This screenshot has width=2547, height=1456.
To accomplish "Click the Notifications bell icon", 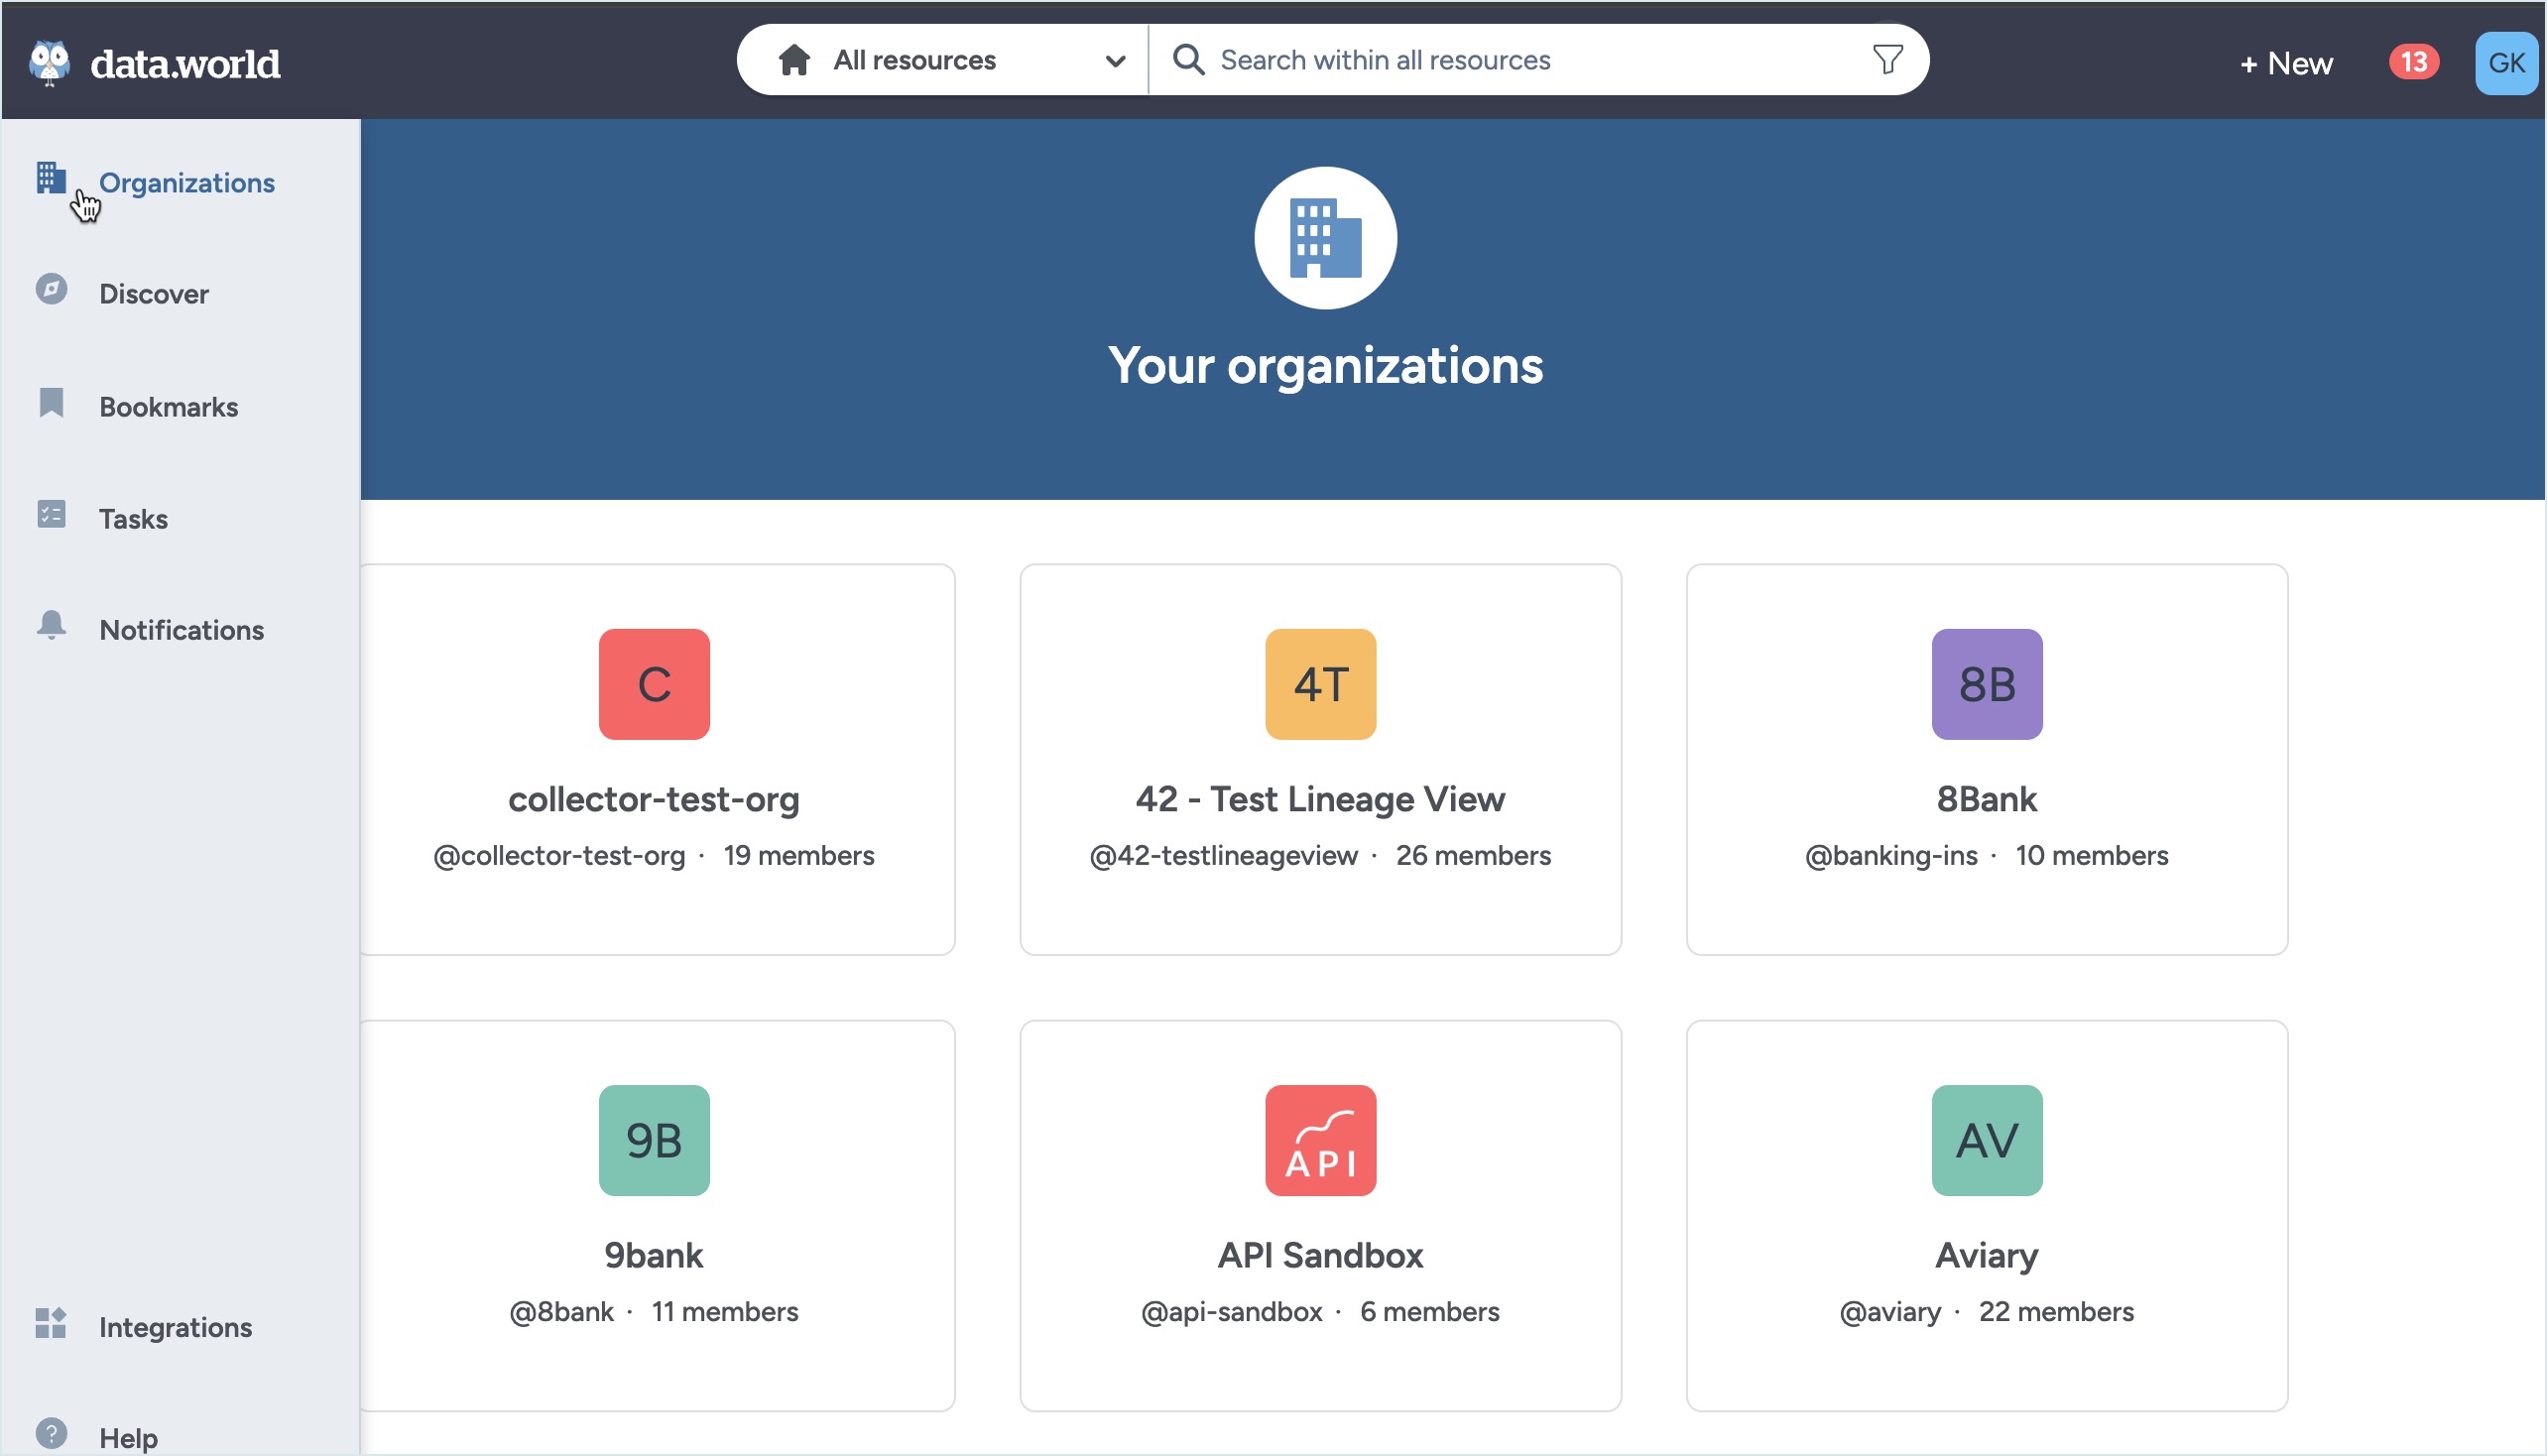I will click(51, 625).
